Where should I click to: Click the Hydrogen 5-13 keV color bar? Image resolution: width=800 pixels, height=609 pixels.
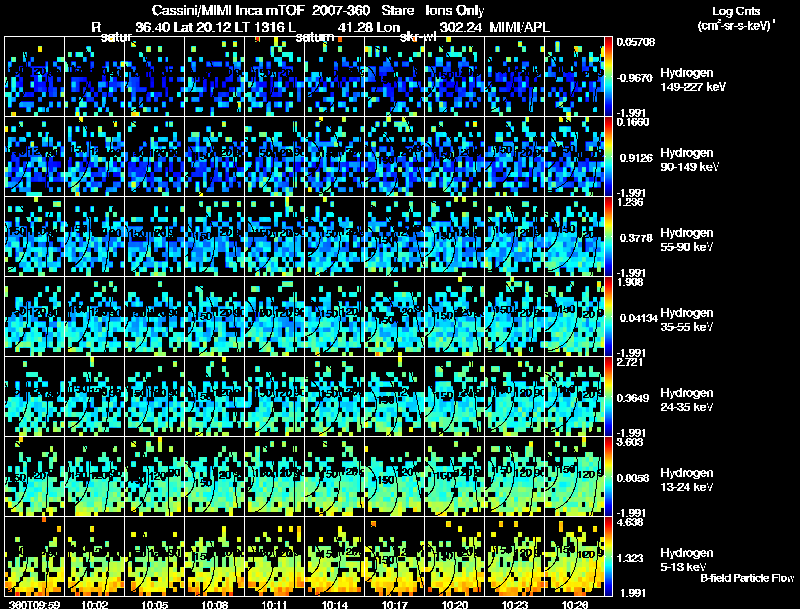tap(608, 557)
